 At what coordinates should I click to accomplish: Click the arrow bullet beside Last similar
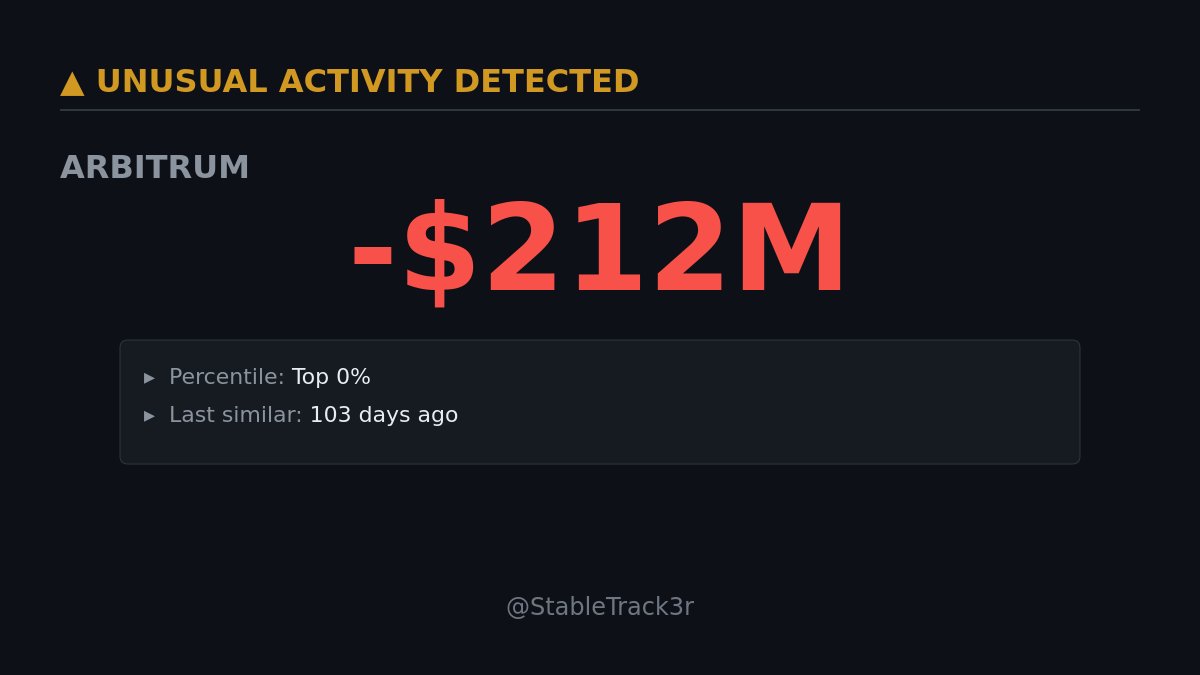[150, 416]
